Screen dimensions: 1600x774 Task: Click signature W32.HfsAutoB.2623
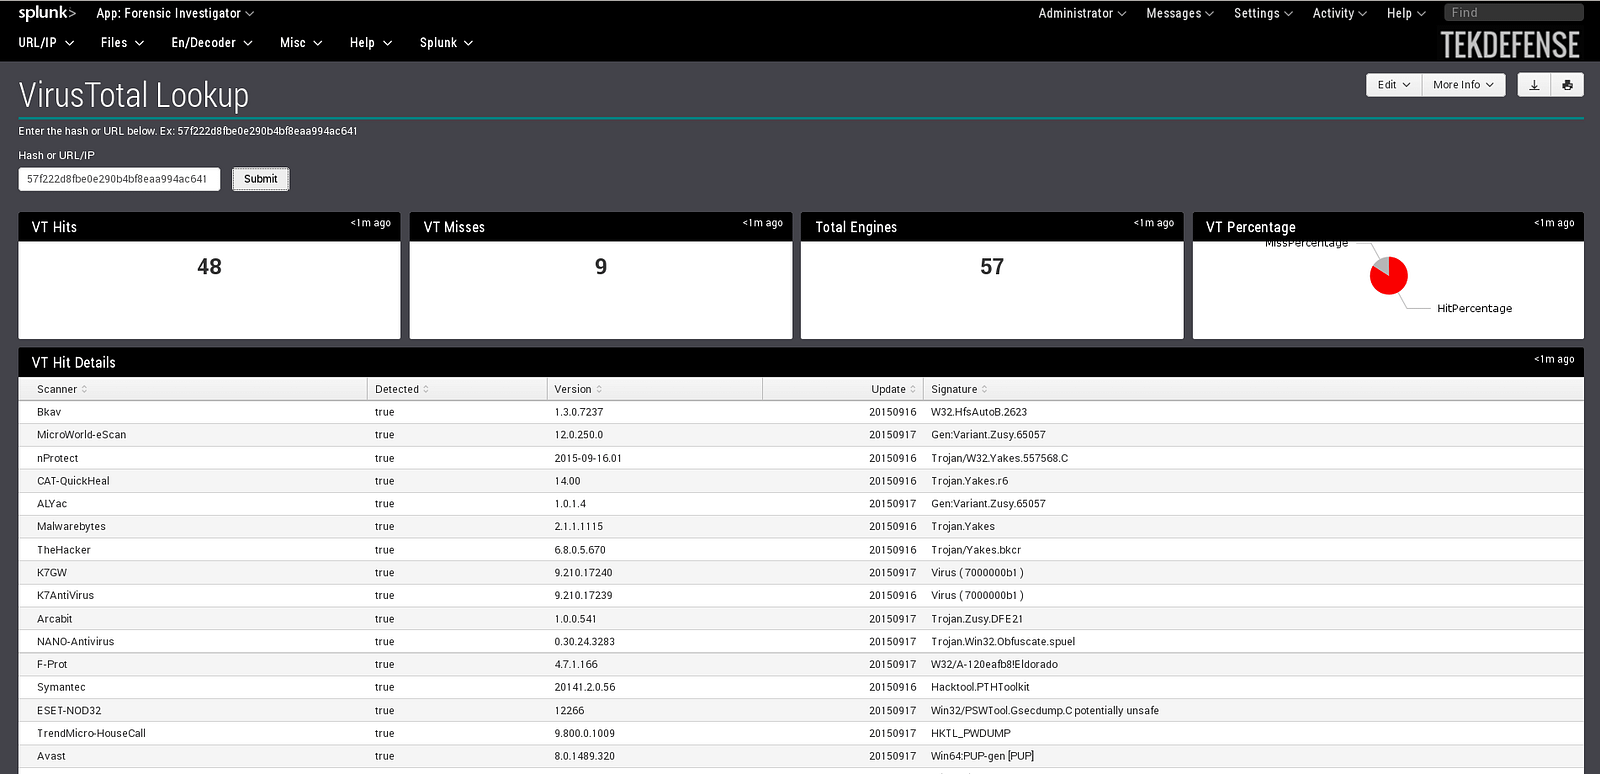coord(979,412)
